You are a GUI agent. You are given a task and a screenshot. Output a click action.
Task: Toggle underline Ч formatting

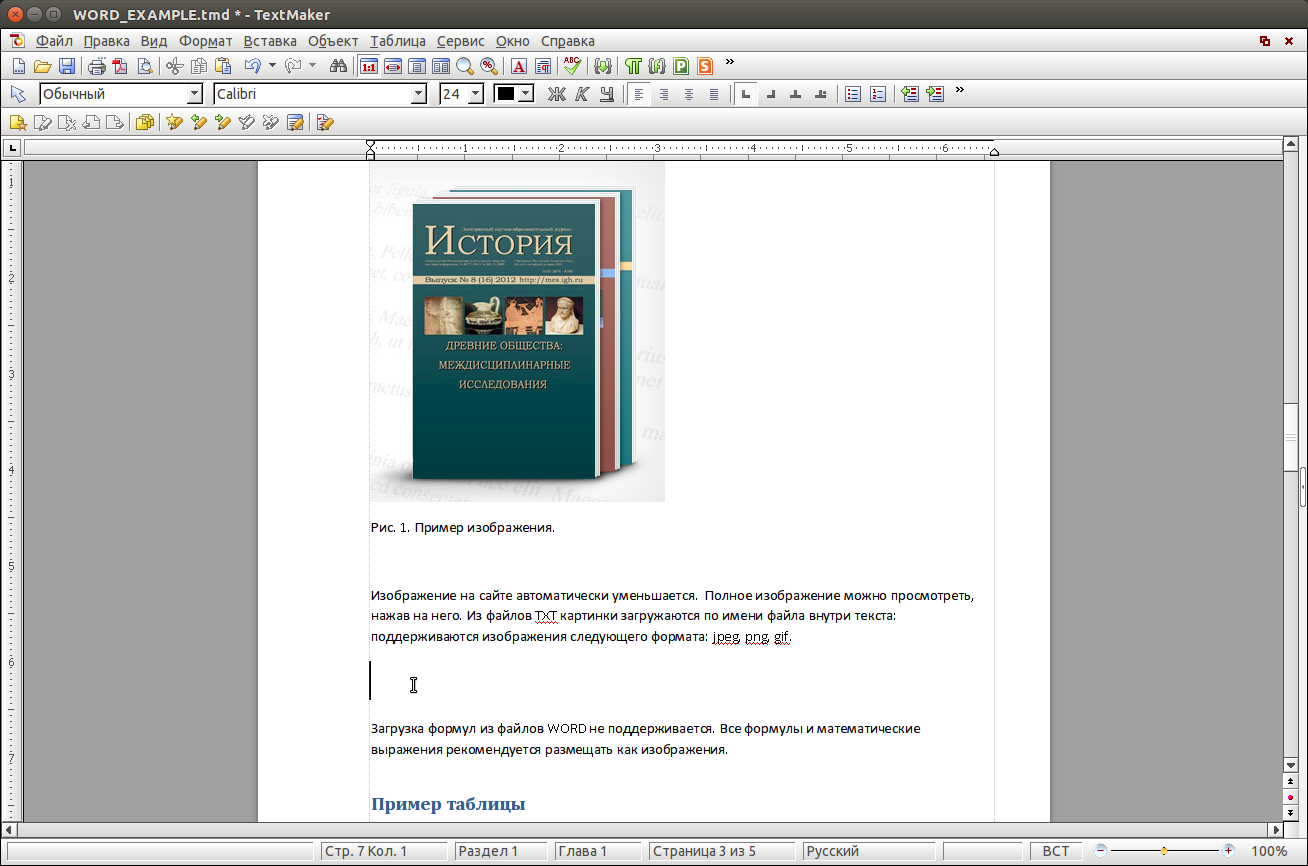tap(606, 94)
